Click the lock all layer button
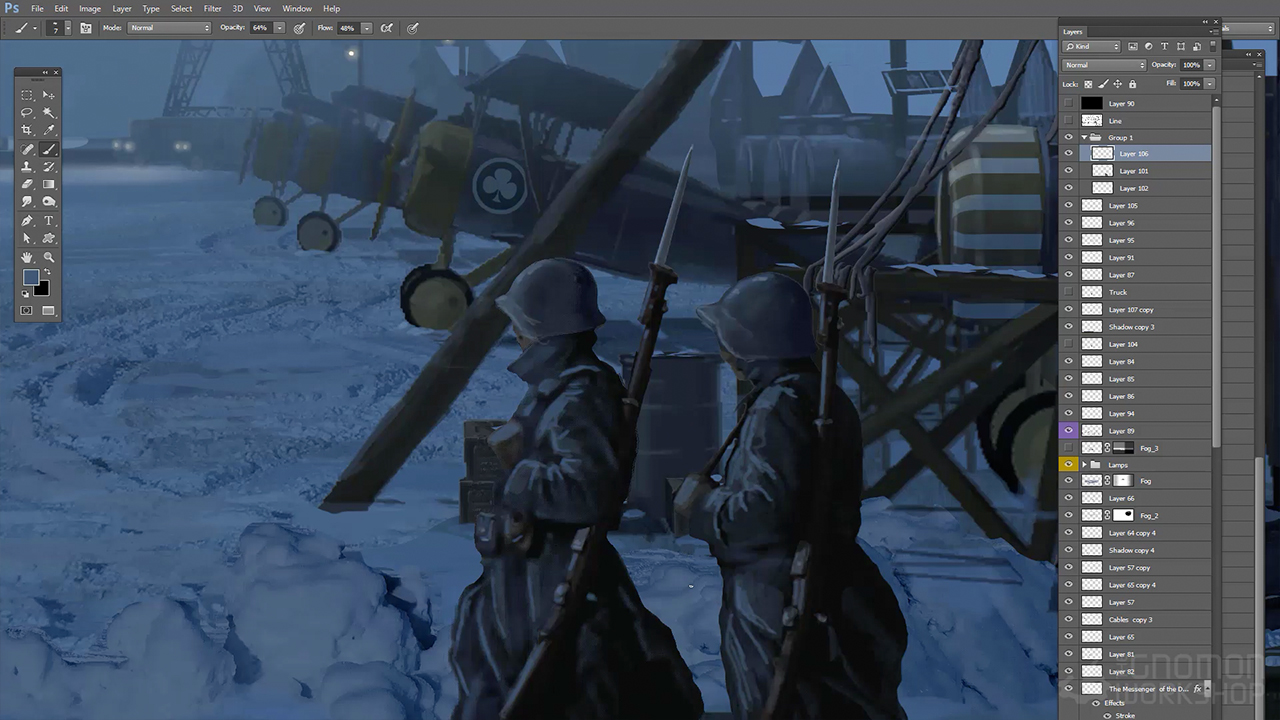Viewport: 1280px width, 720px height. tap(1132, 84)
